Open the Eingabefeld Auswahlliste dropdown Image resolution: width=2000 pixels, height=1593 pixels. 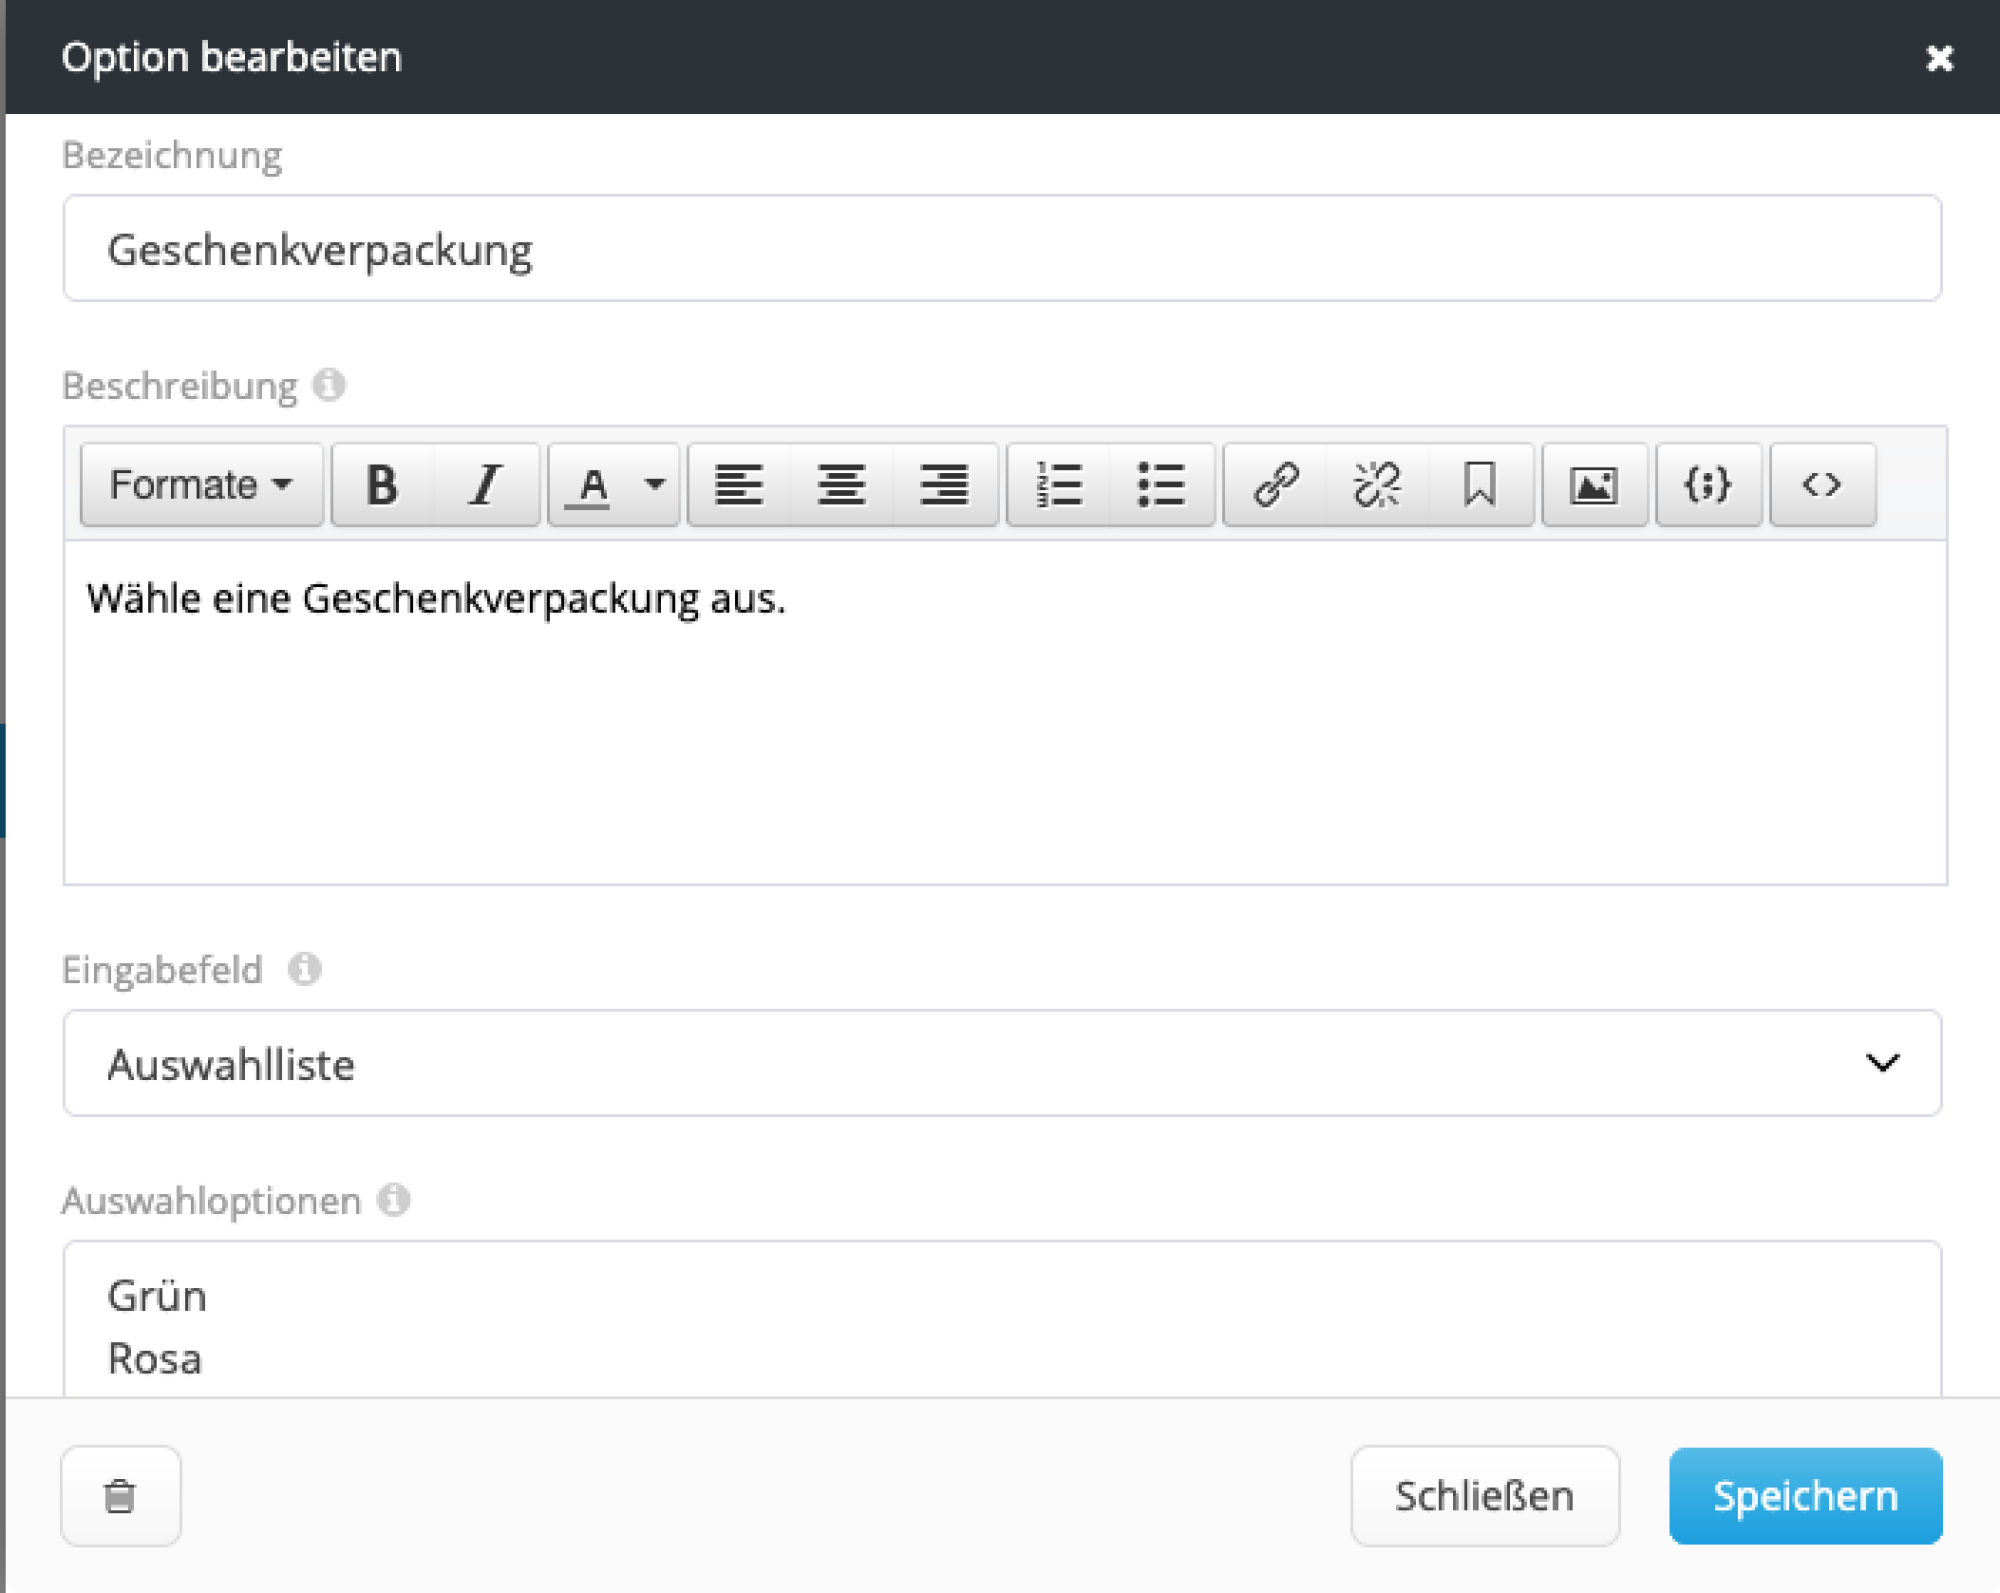[1002, 1063]
